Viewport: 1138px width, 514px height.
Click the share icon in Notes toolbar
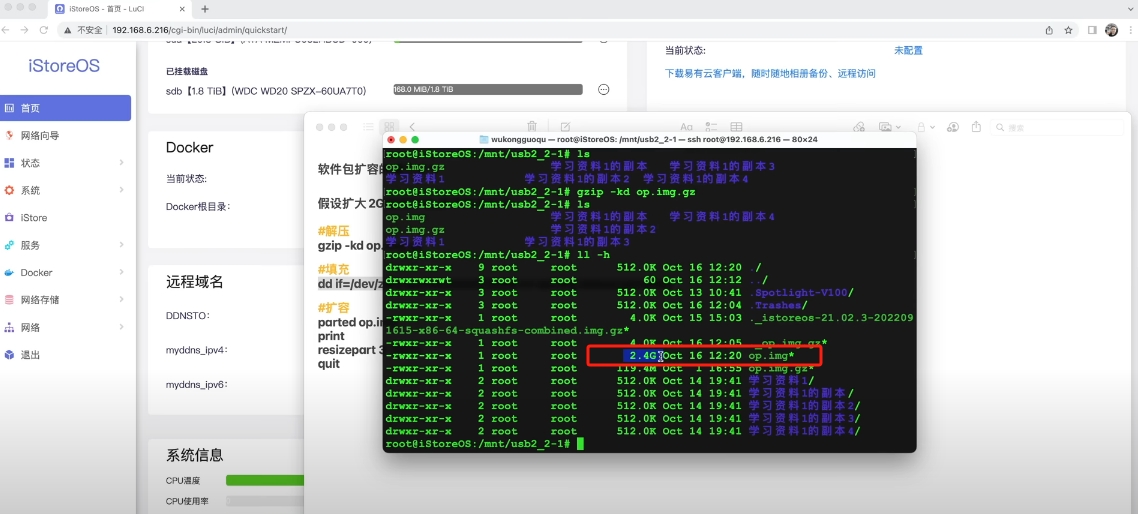pyautogui.click(x=976, y=126)
